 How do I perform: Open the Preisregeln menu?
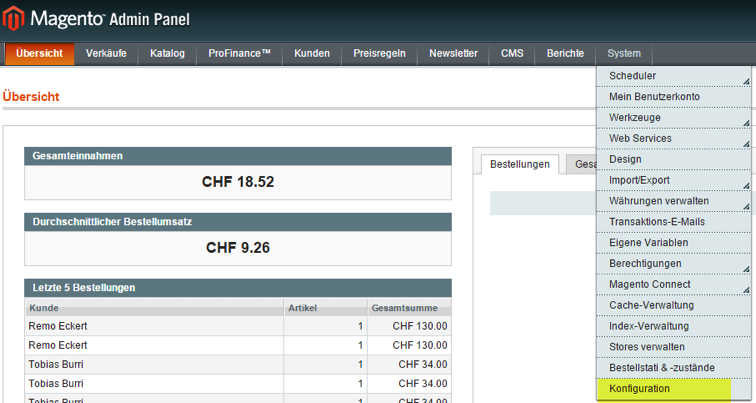(x=379, y=54)
